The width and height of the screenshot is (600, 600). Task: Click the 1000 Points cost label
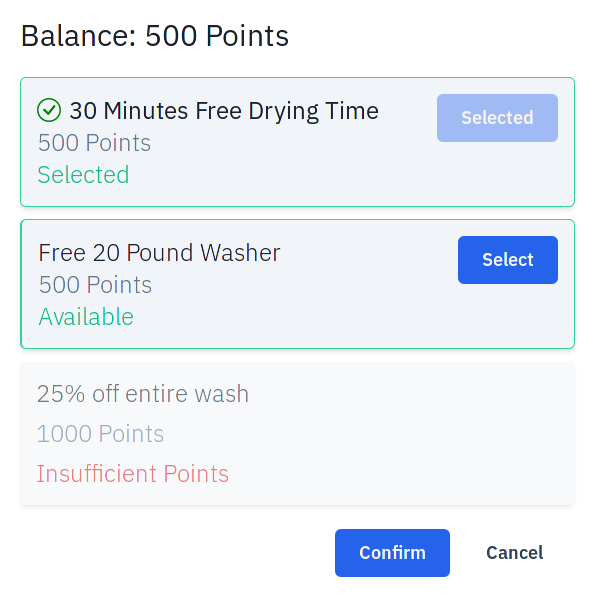100,434
